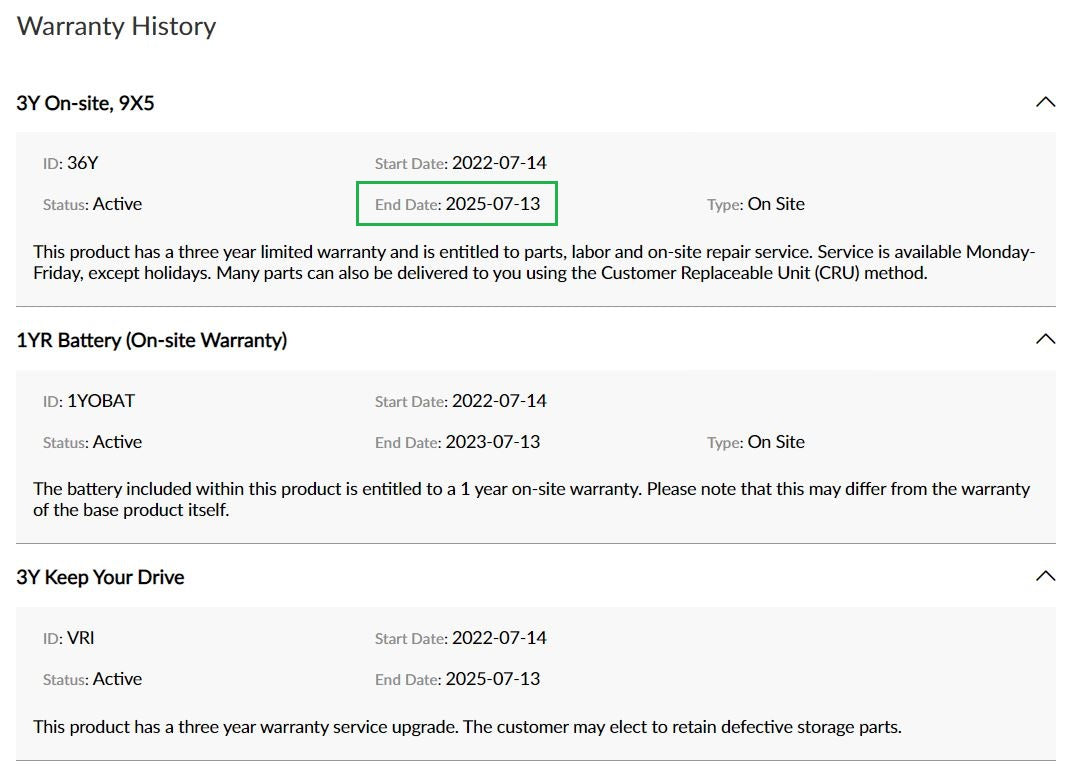Click the 1YR Battery (On-site Warranty) heading
The image size is (1080, 782).
[x=152, y=340]
